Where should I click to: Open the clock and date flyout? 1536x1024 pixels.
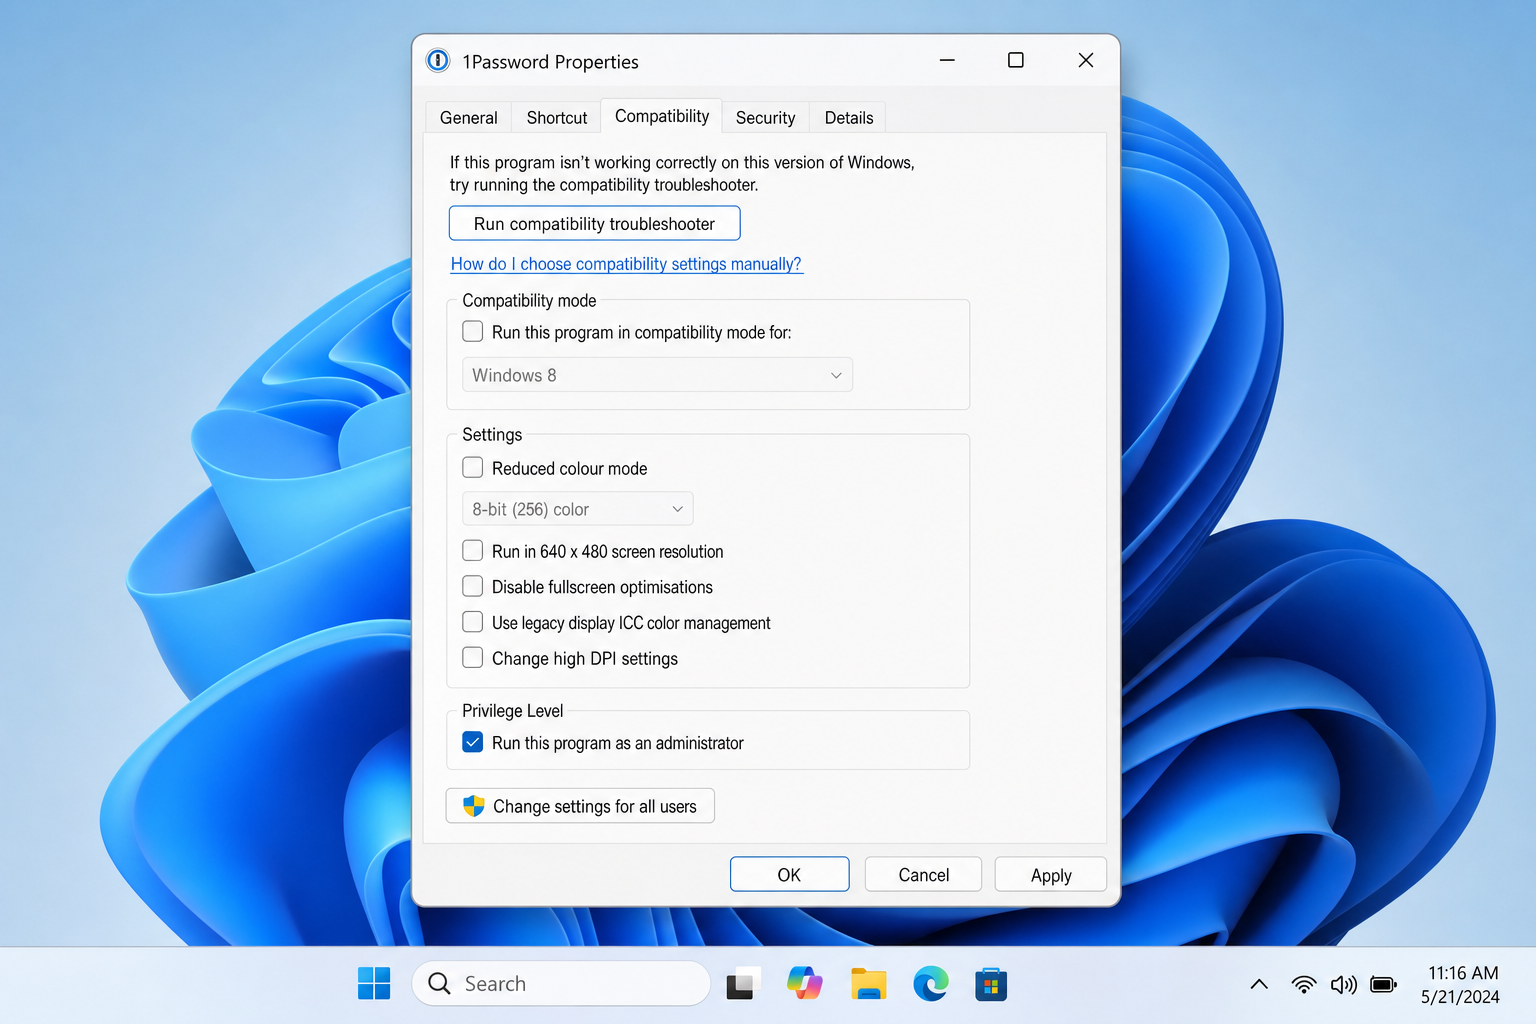[x=1462, y=985]
